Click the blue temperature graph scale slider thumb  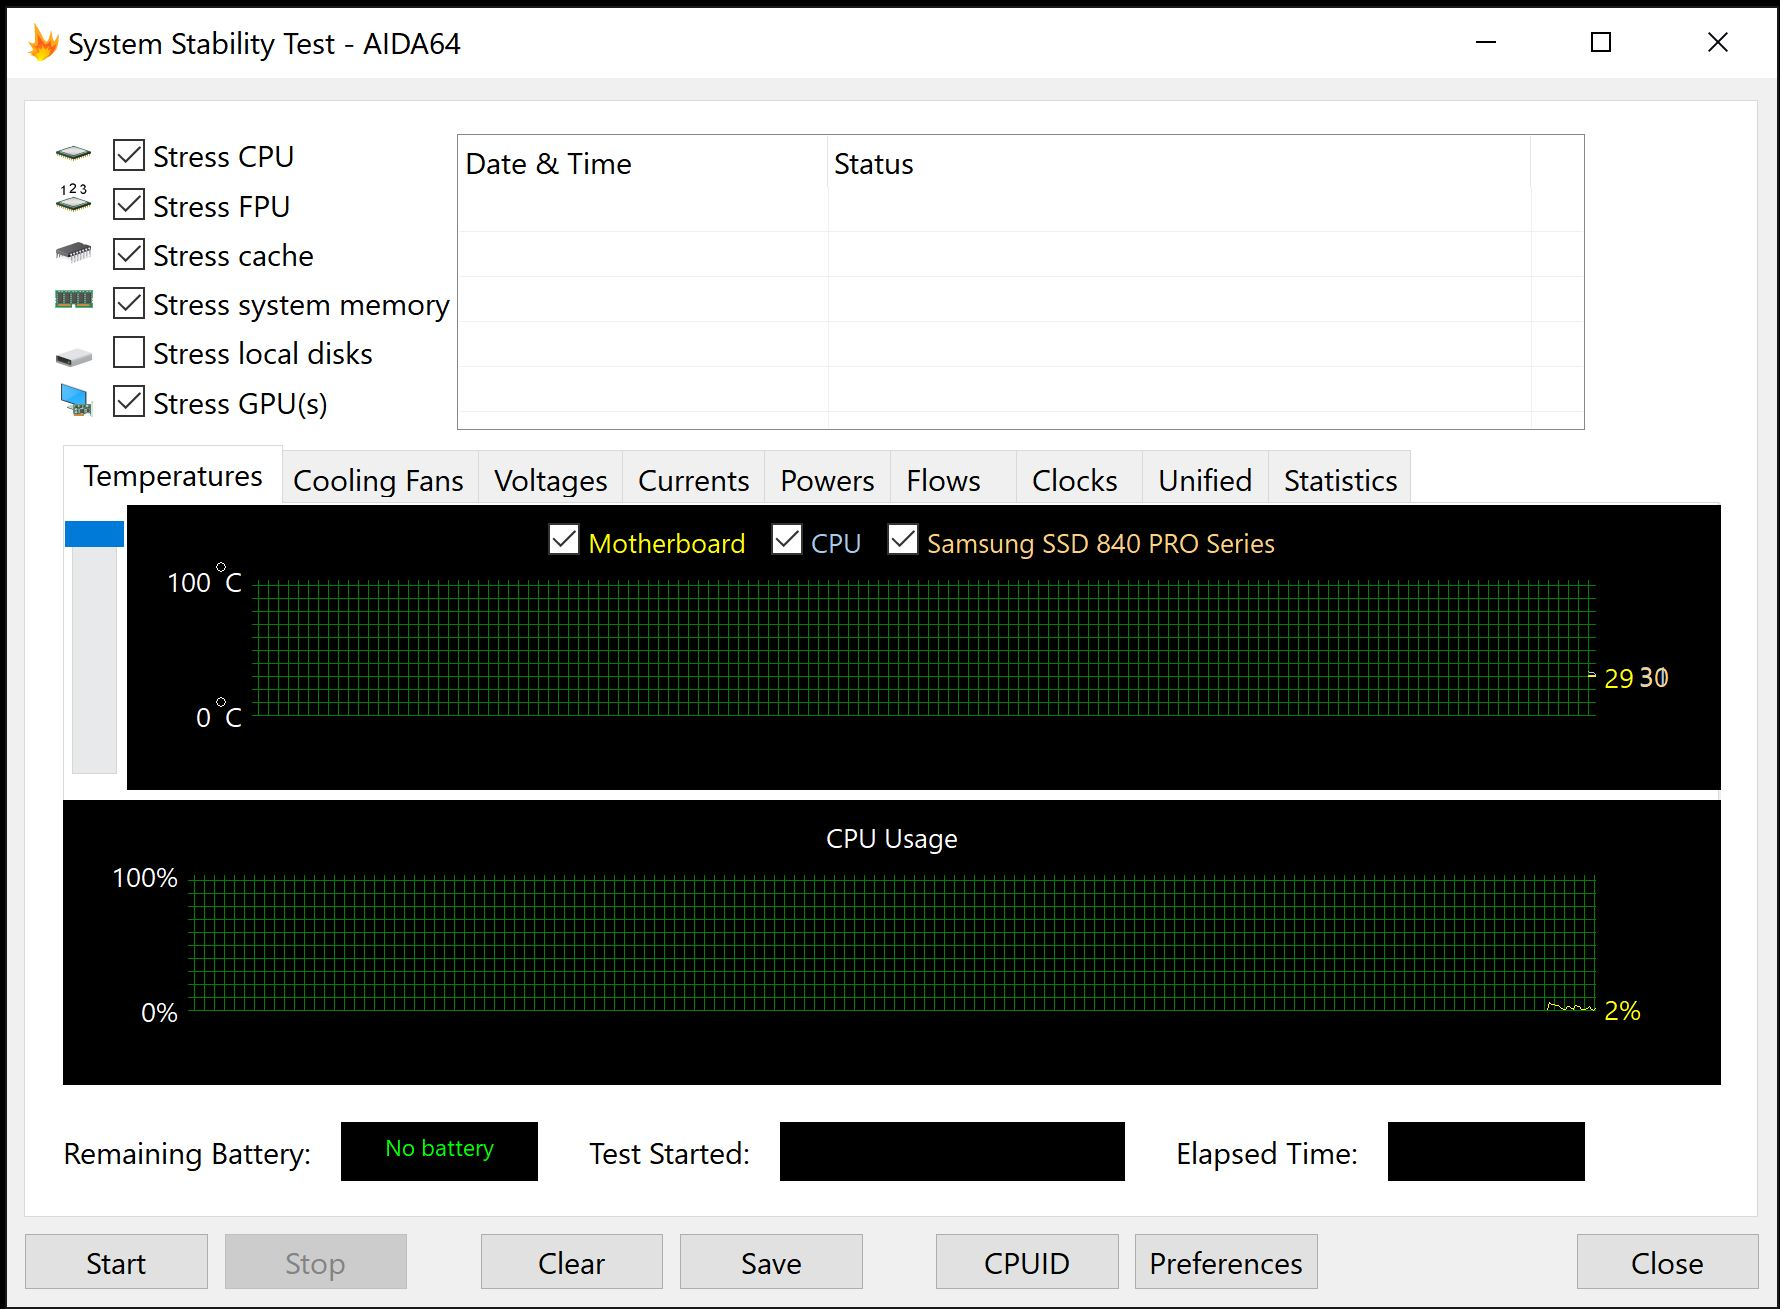pyautogui.click(x=94, y=534)
